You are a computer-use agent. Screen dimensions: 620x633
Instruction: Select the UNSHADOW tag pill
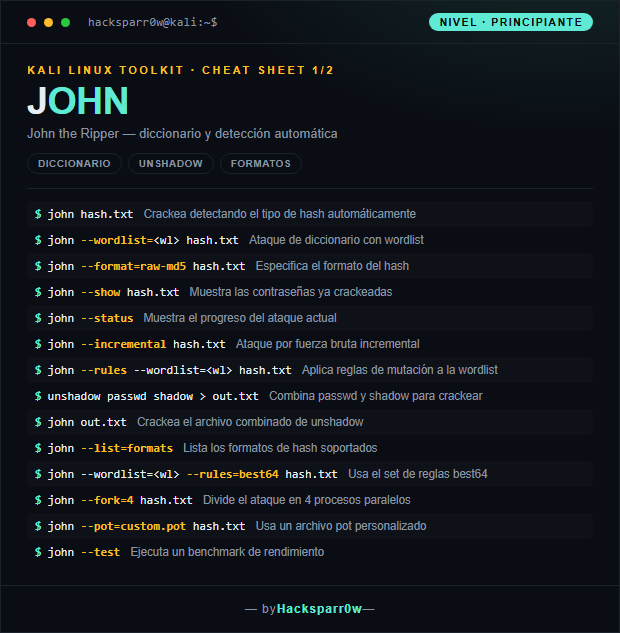click(x=171, y=163)
